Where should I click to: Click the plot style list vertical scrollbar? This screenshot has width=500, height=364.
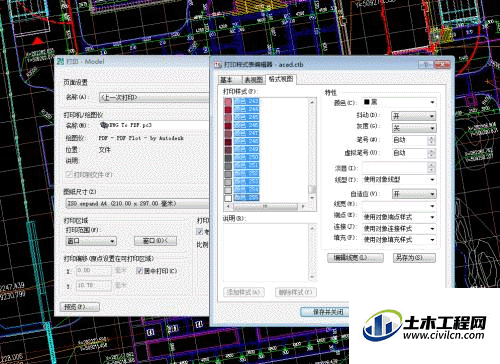coord(312,150)
